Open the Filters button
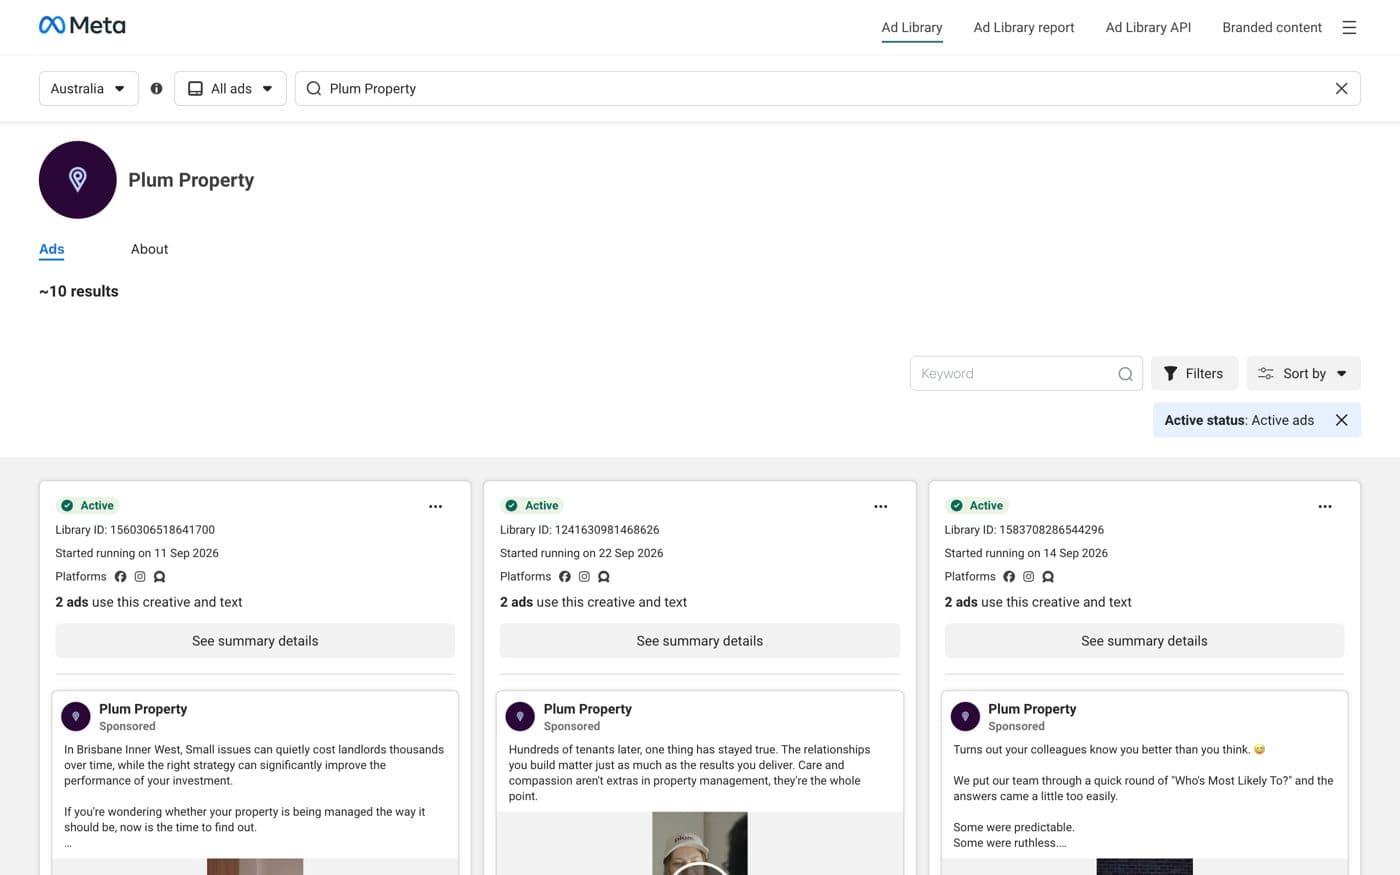 pyautogui.click(x=1194, y=374)
